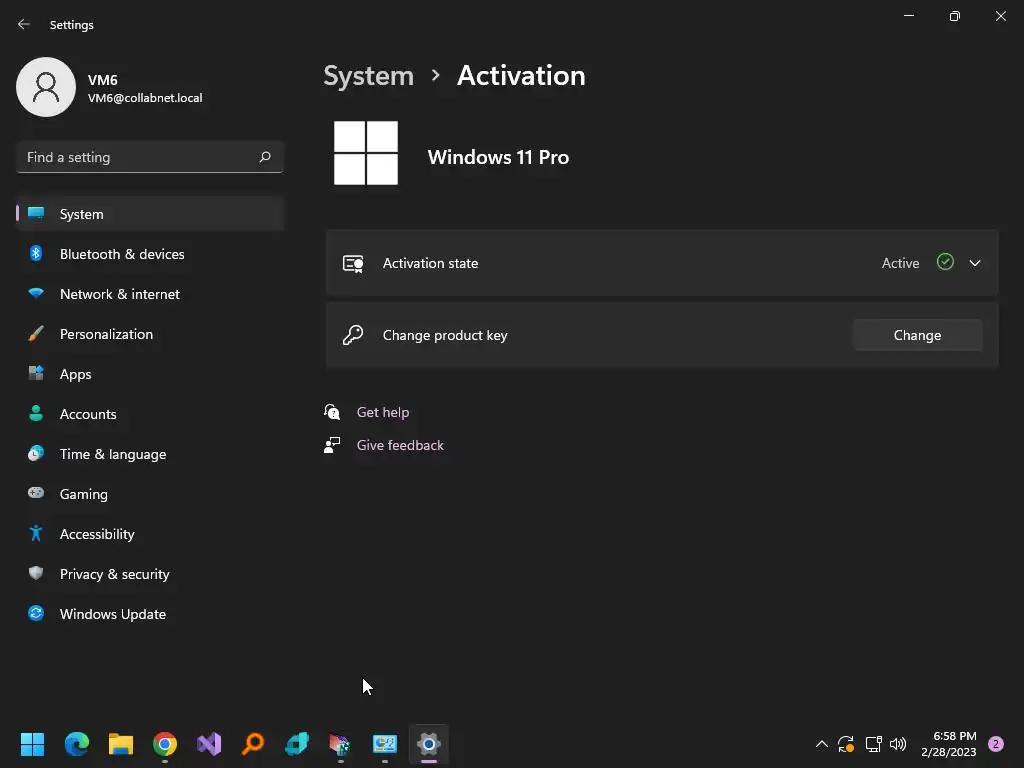Open the orange magnifier app on the taskbar
Image resolution: width=1024 pixels, height=768 pixels.
[x=253, y=744]
